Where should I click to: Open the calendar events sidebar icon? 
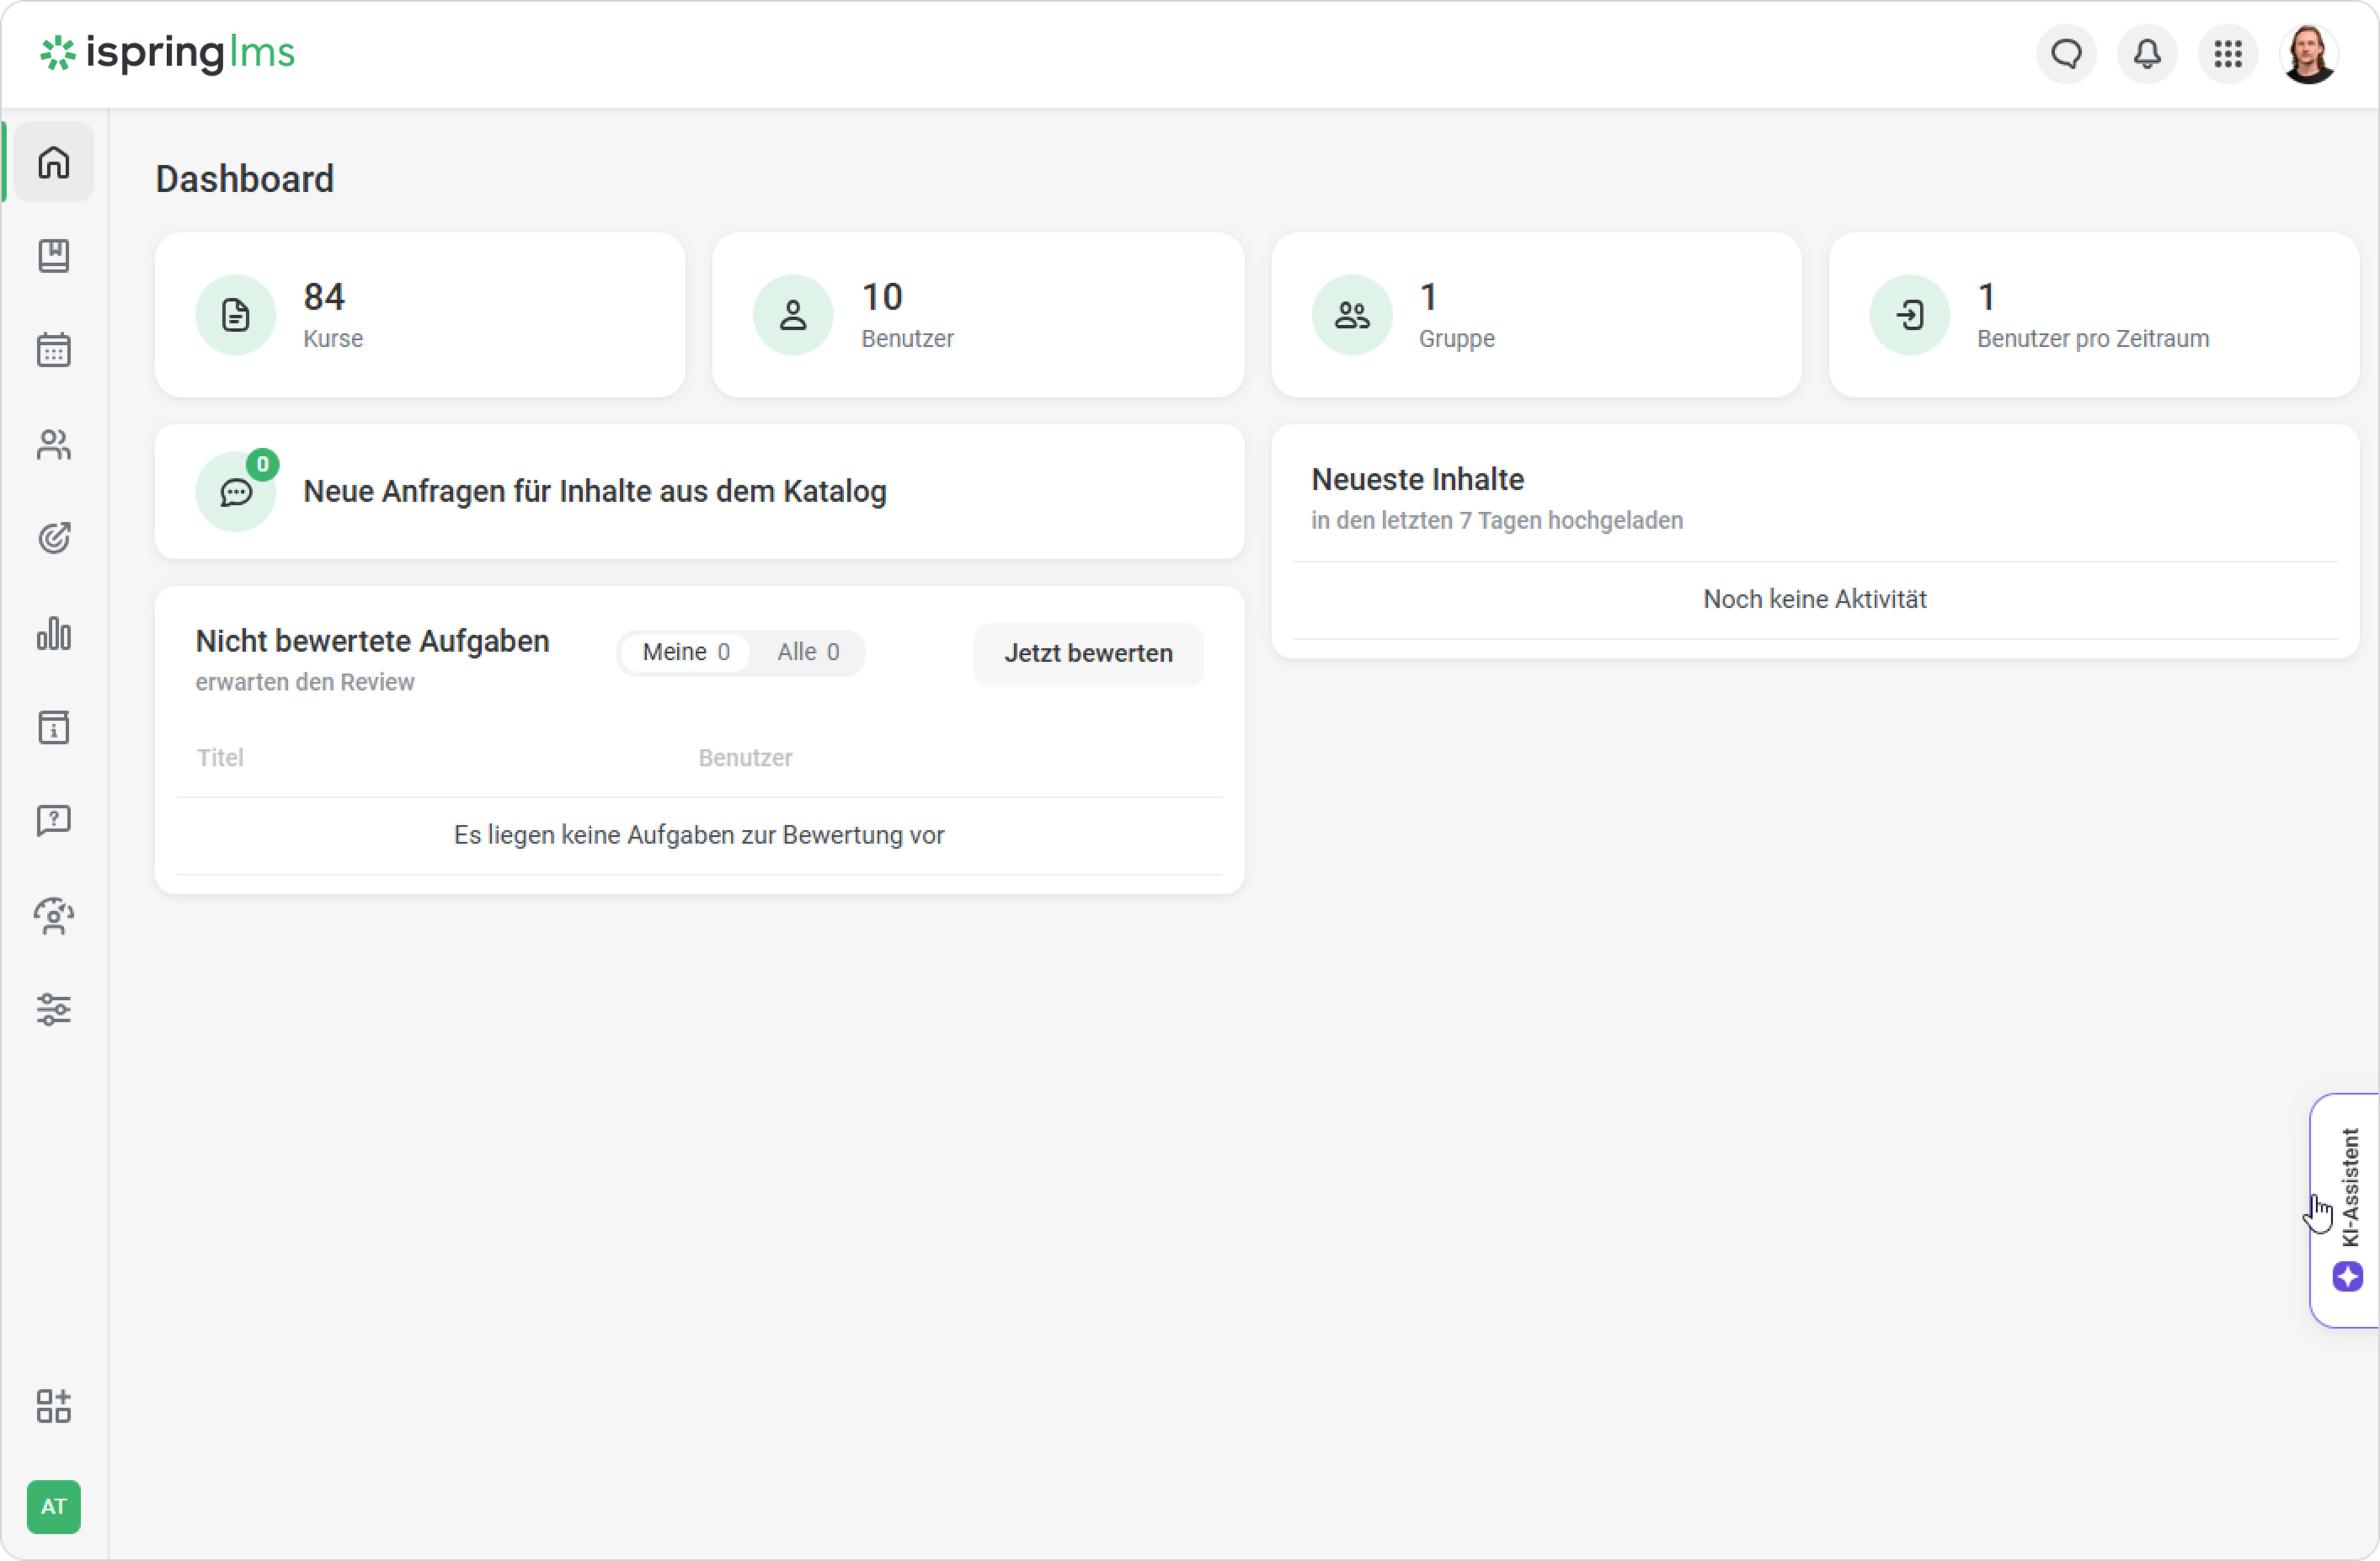tap(54, 350)
